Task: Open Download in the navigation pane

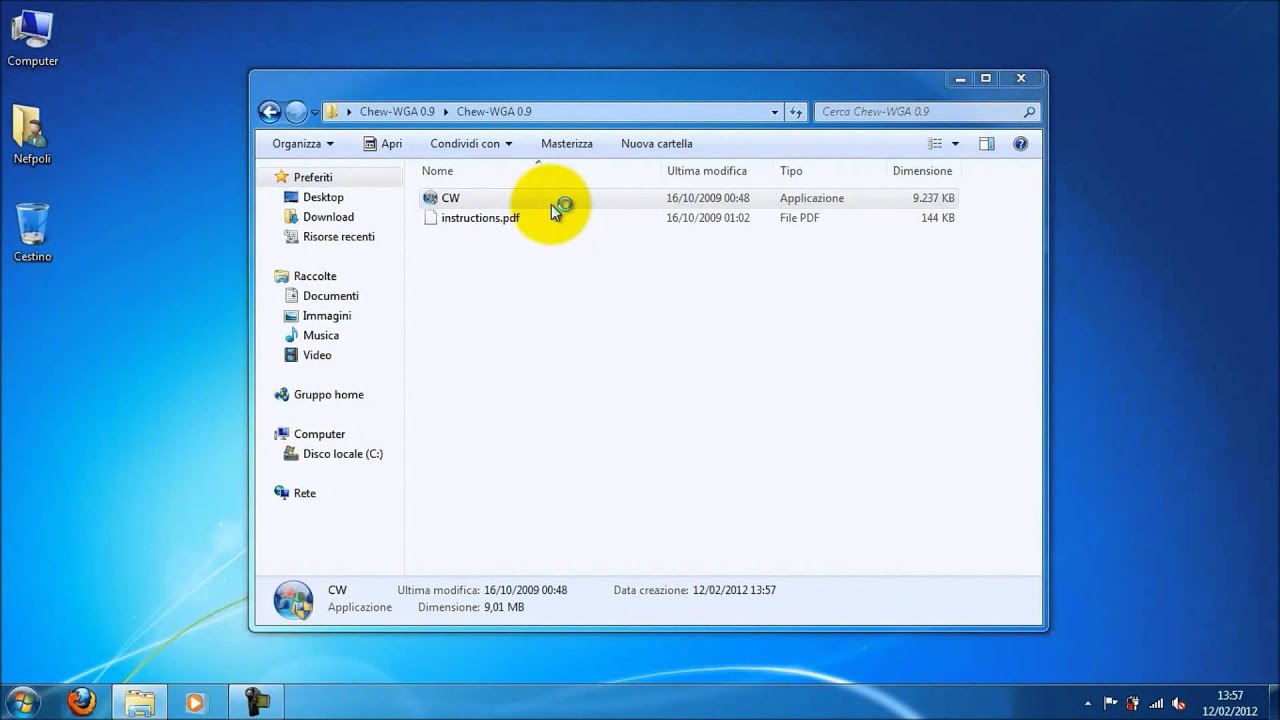Action: [x=328, y=217]
